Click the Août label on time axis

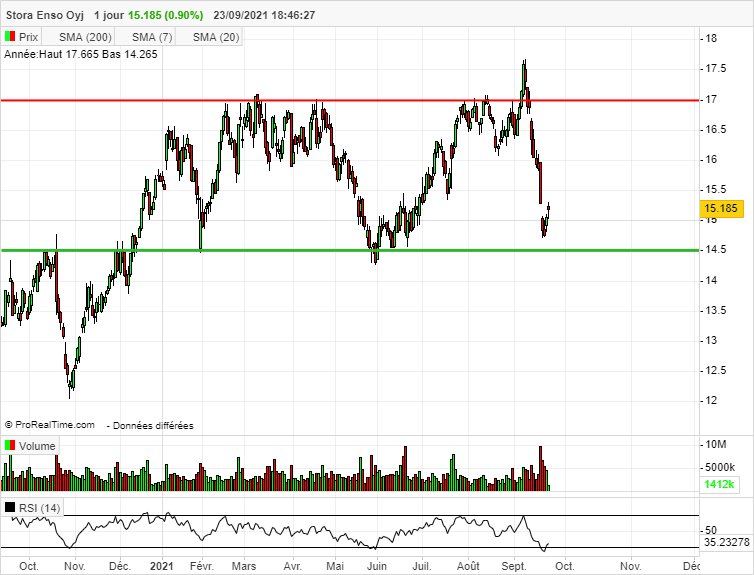click(468, 566)
